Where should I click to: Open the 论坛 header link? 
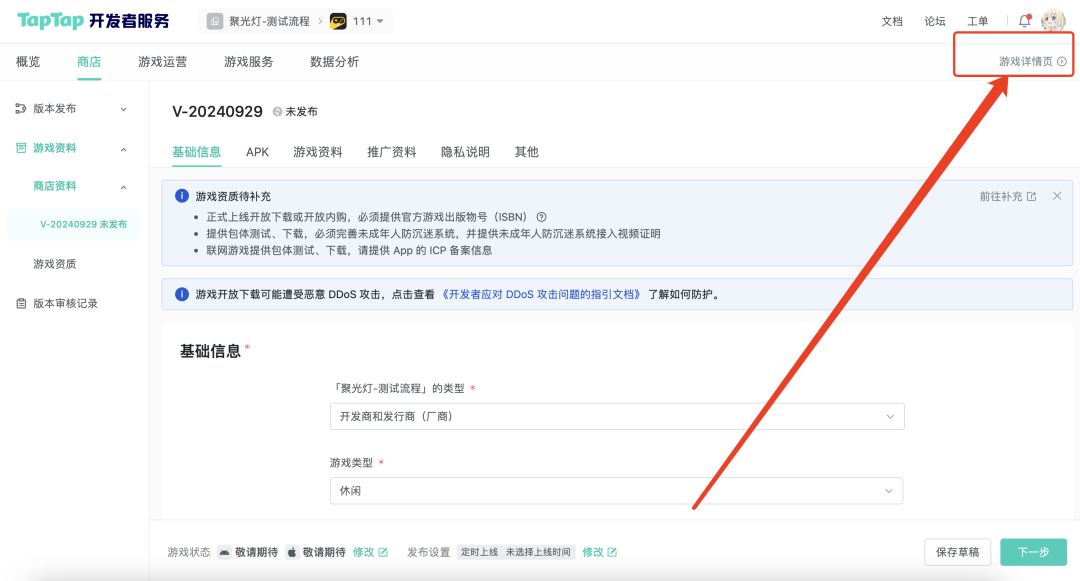click(935, 21)
